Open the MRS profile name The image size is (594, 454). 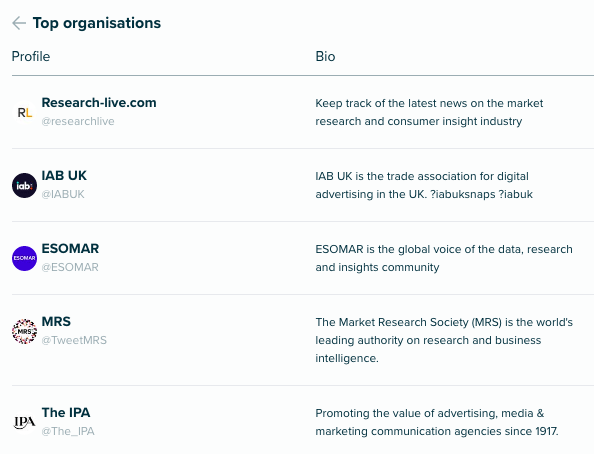click(56, 321)
